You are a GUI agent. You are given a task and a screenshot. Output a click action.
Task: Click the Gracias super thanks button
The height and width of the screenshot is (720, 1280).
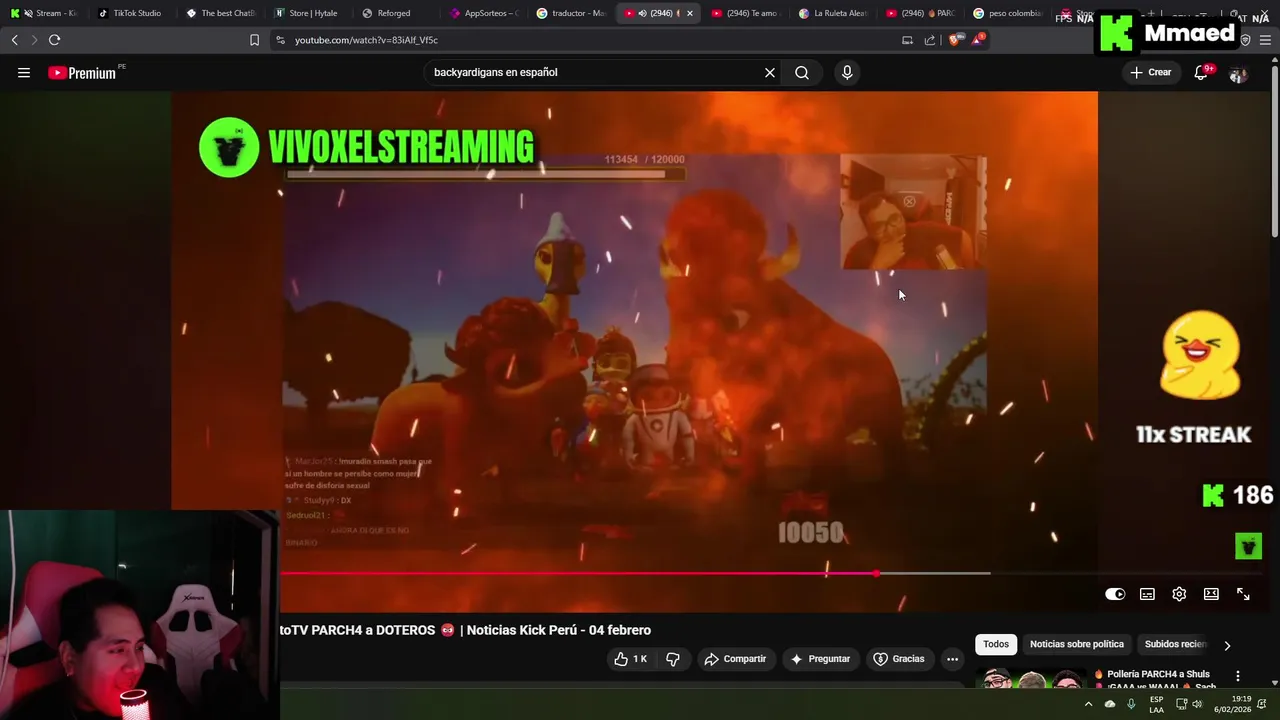coord(899,659)
